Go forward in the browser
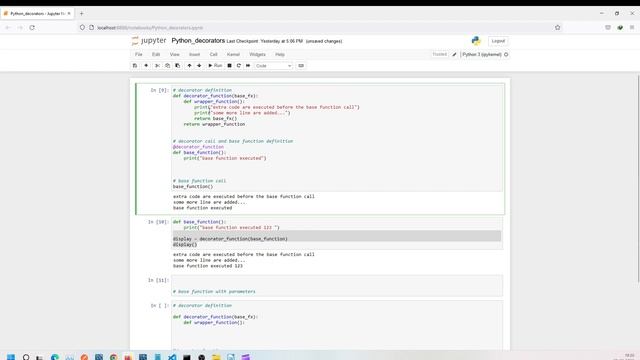Viewport: 640px width, 360px height. pyautogui.click(x=20, y=27)
